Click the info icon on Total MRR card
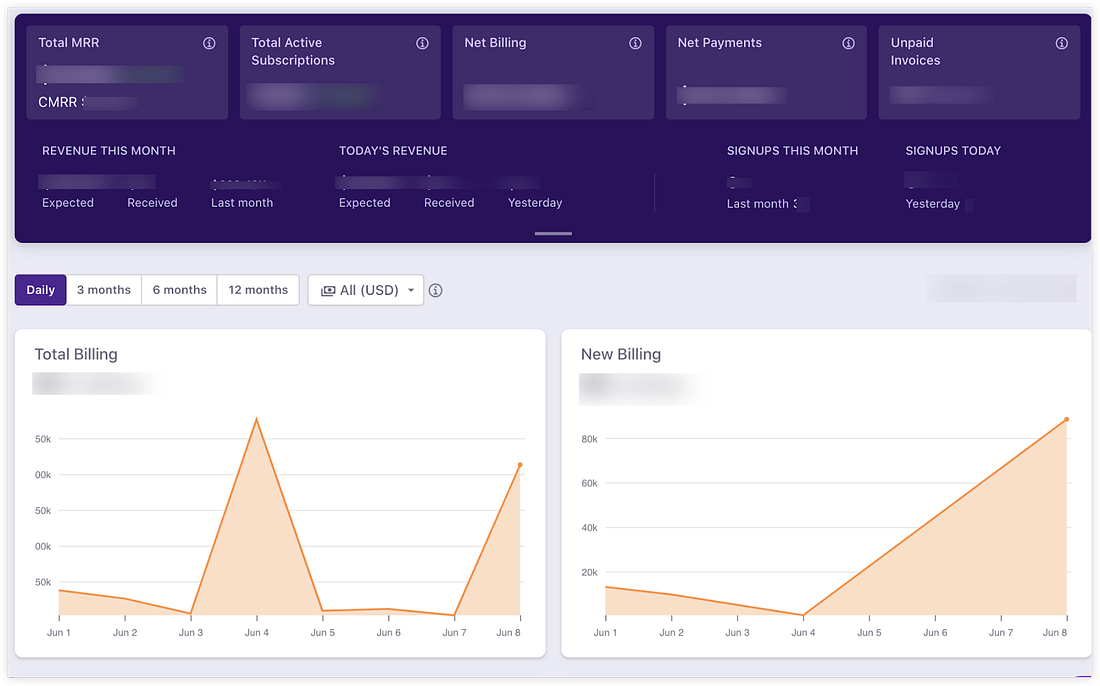 [209, 44]
